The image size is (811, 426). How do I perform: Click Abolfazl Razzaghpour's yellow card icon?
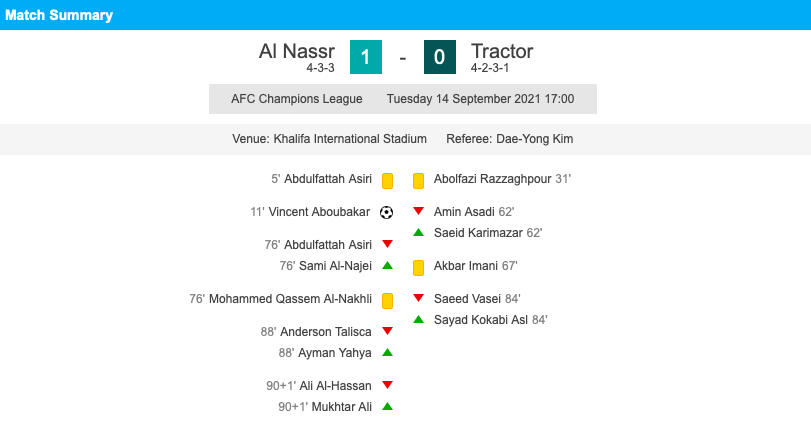coord(419,180)
